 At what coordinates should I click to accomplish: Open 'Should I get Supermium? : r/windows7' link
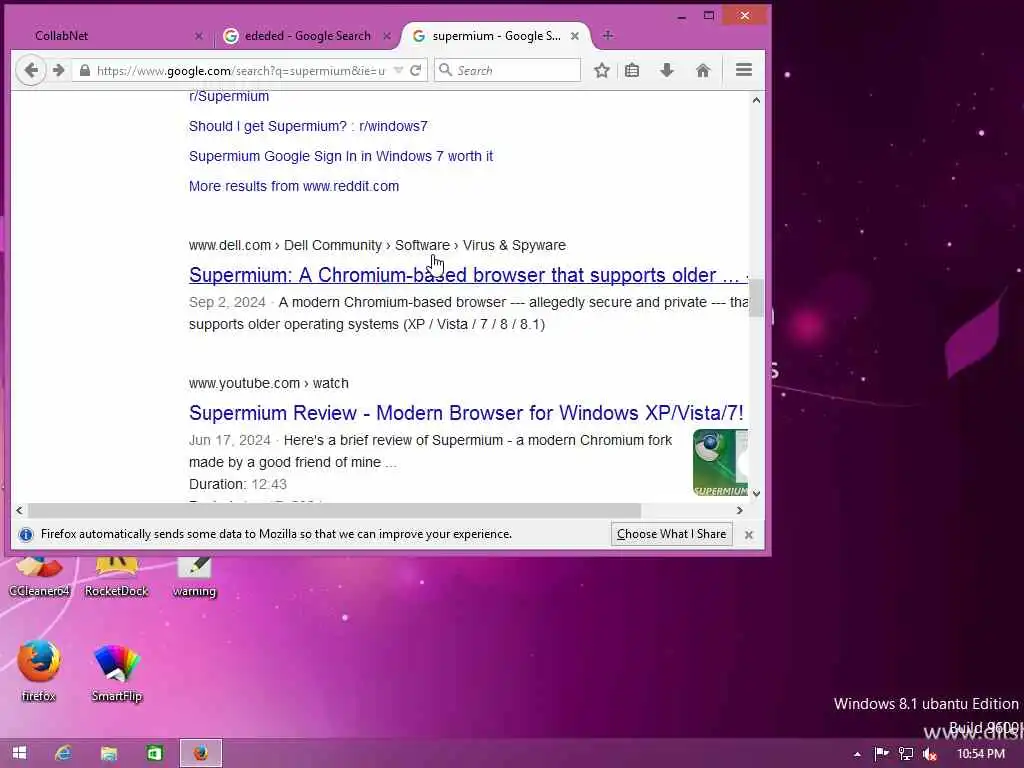[x=308, y=126]
